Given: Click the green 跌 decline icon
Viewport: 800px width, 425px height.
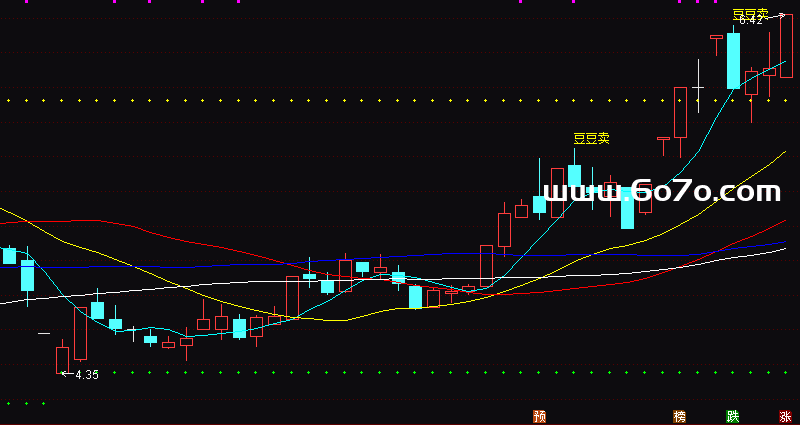Looking at the screenshot, I should 733,416.
